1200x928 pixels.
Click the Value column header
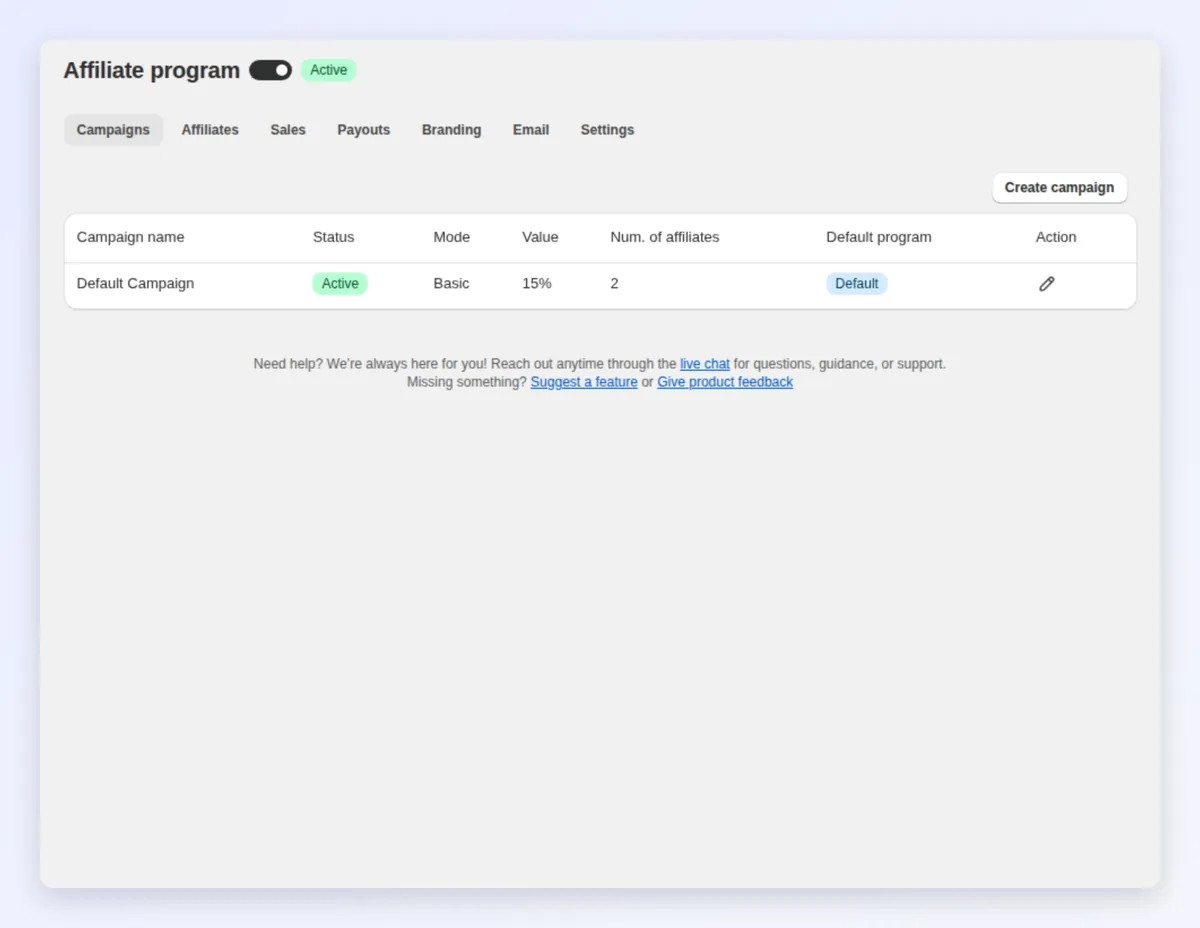tap(540, 237)
